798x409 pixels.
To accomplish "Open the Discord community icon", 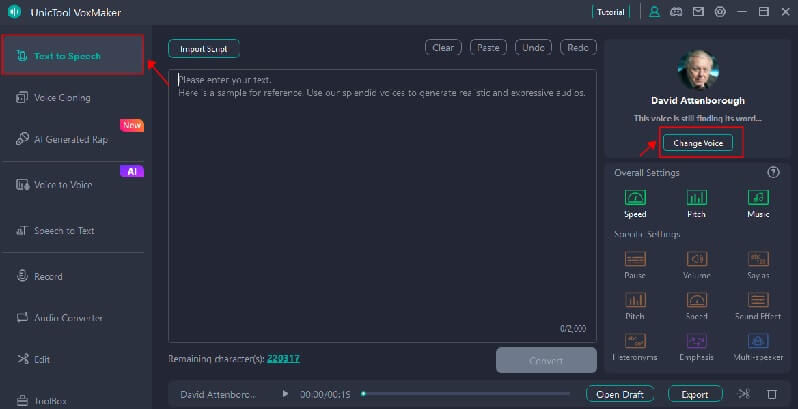I will pyautogui.click(x=676, y=12).
